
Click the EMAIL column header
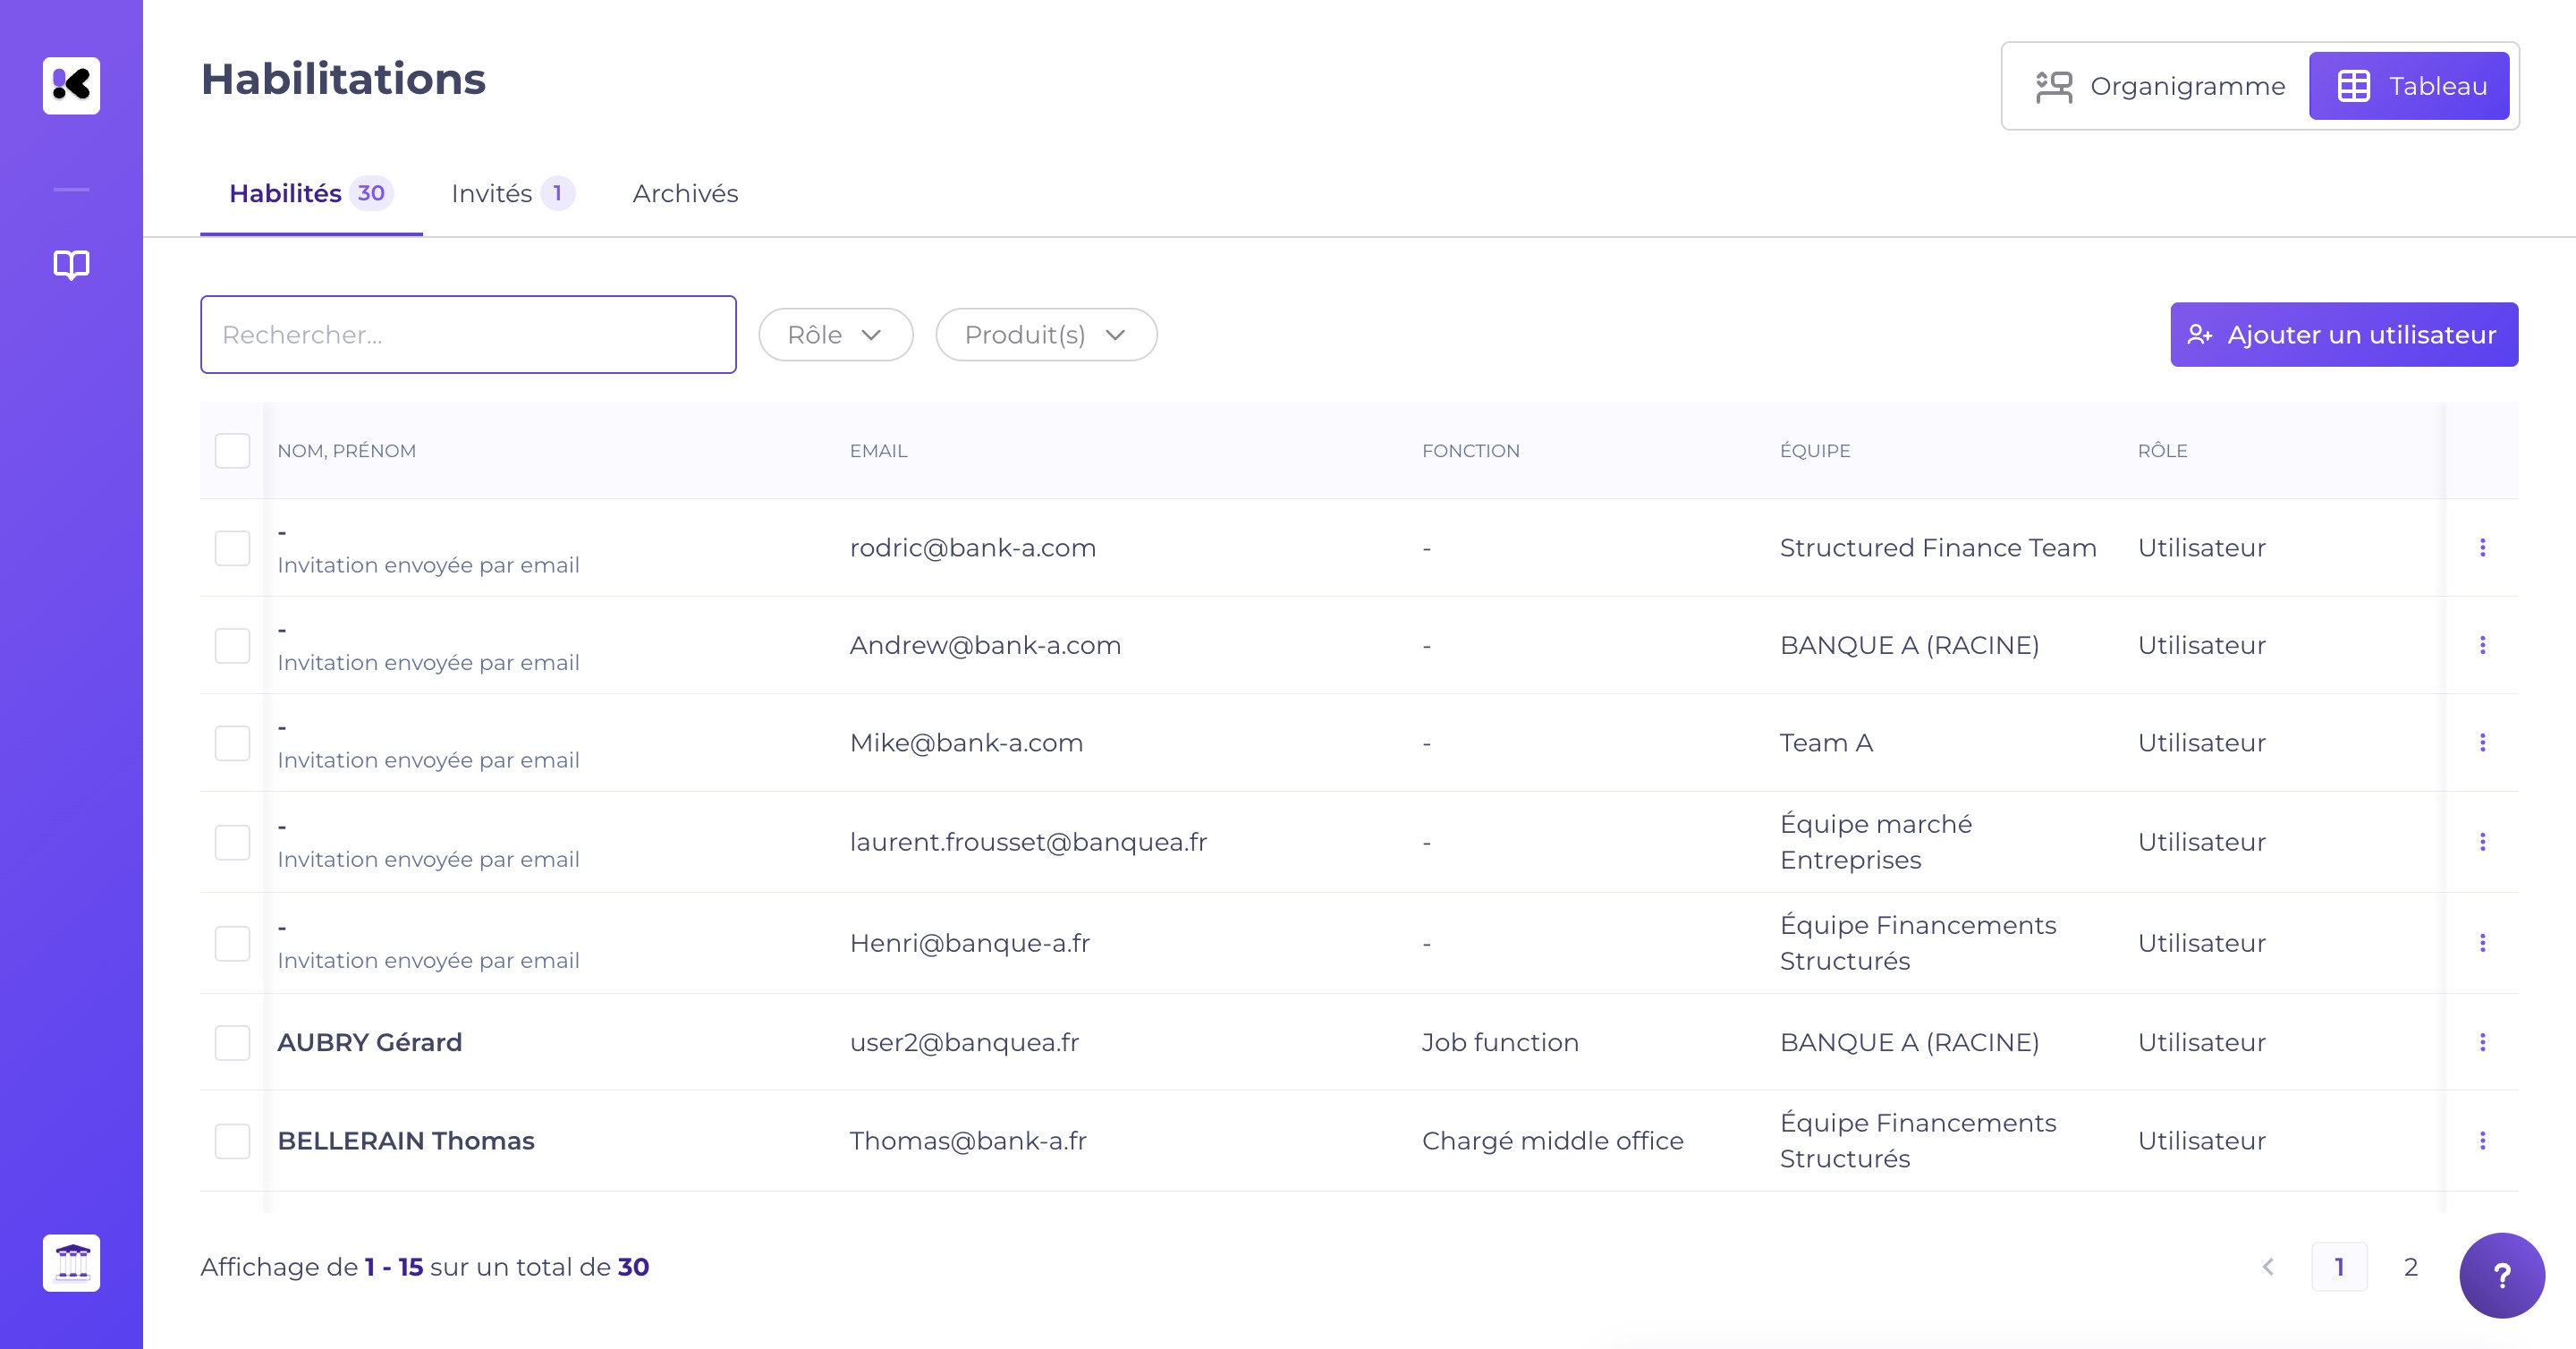coord(878,451)
